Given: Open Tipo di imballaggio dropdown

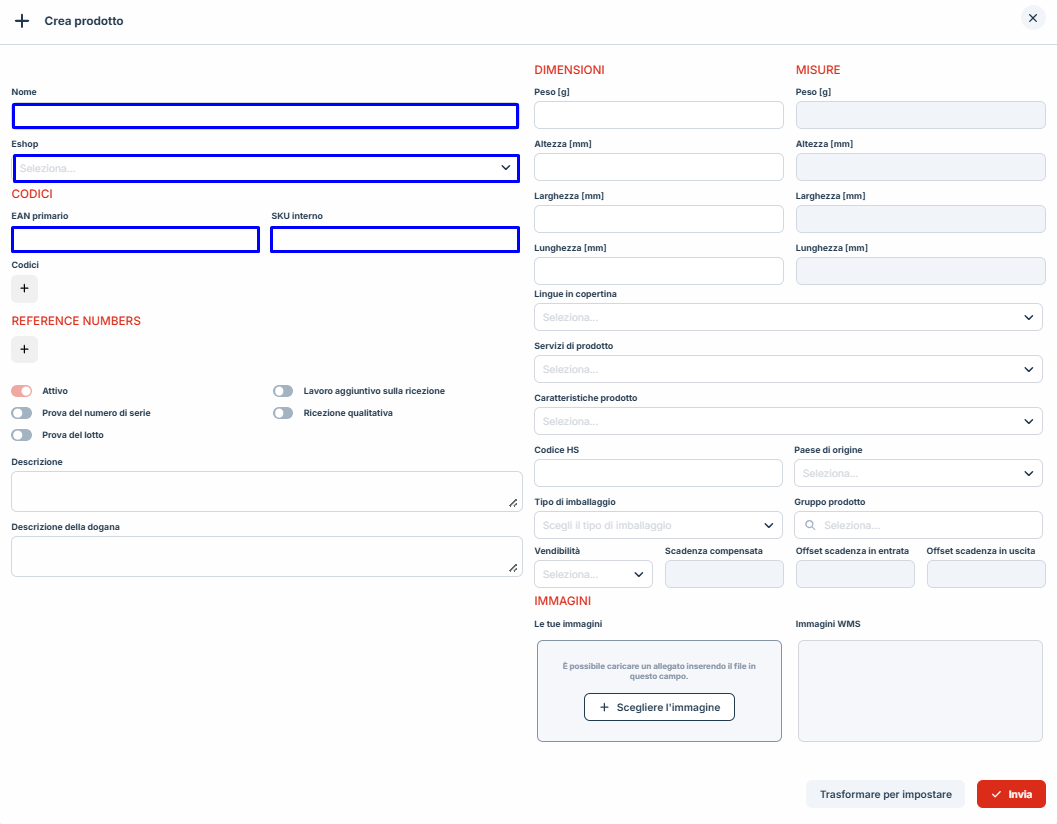Looking at the screenshot, I should pos(658,525).
